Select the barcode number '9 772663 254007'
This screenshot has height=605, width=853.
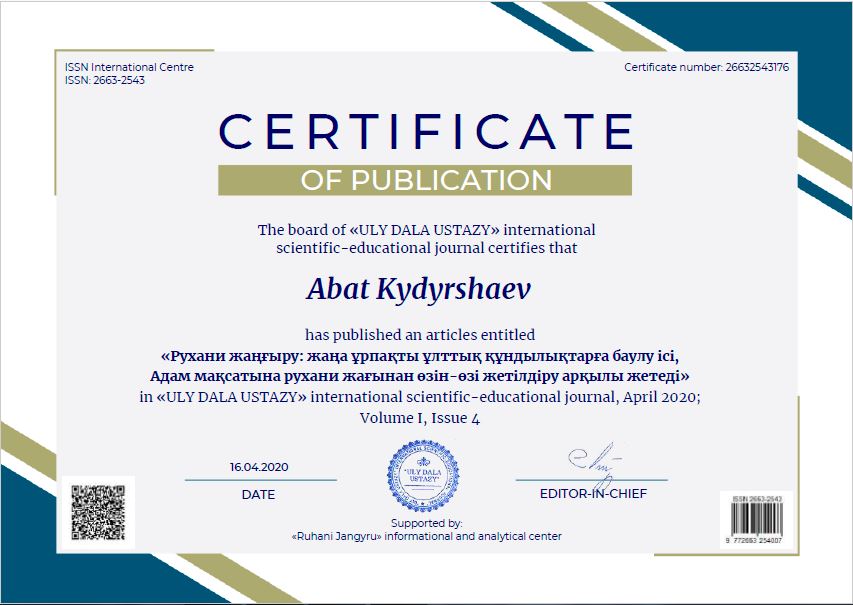(x=754, y=540)
